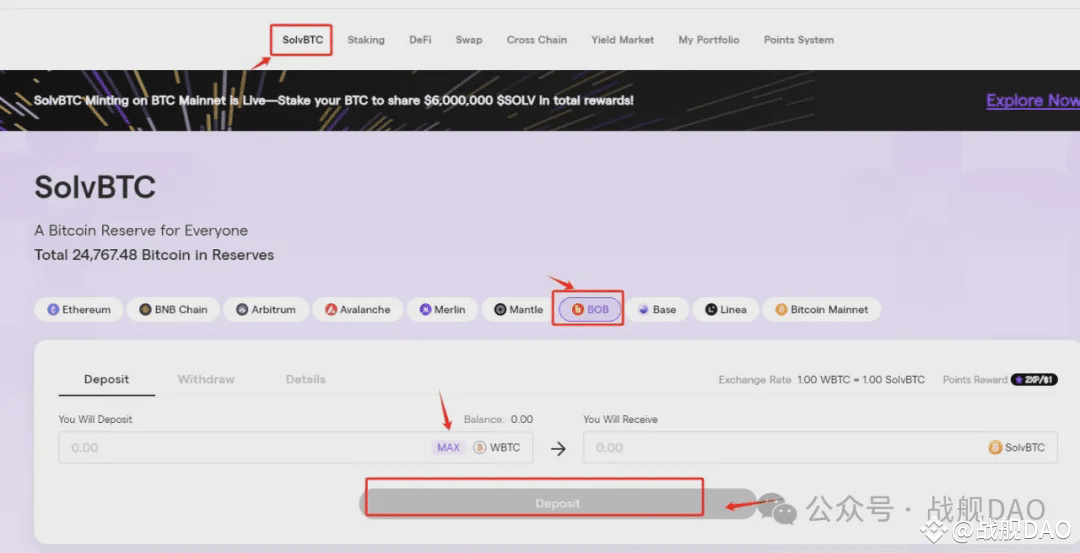This screenshot has width=1080, height=553.
Task: Choose the Arbitrum network chip
Action: (266, 310)
